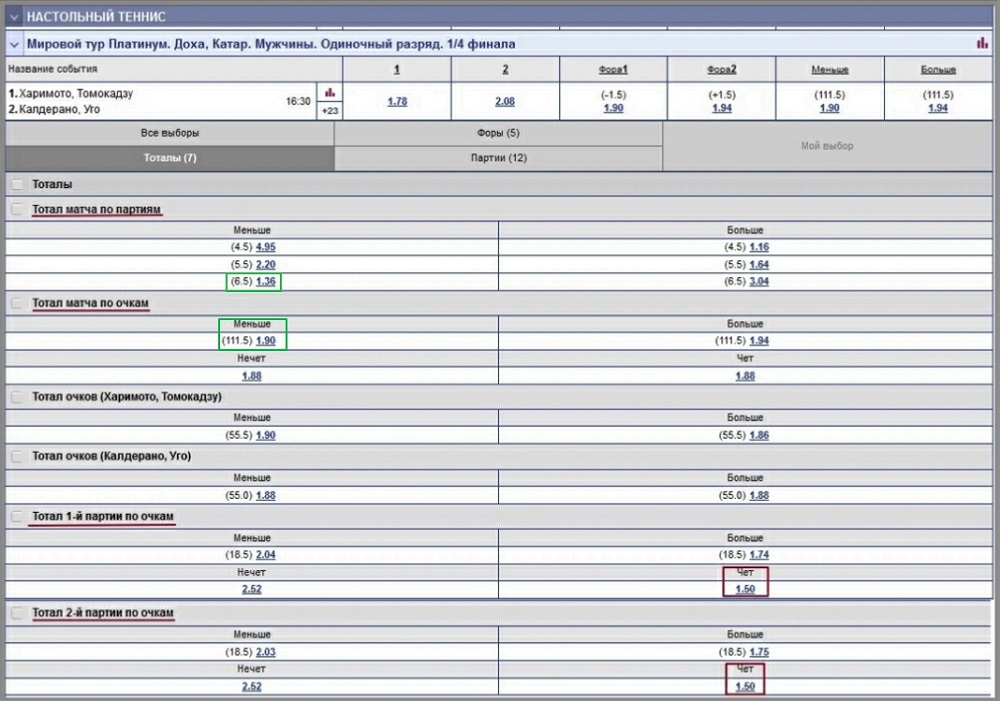Open the statistics icon beside the 16:30 match time
This screenshot has width=1000, height=701.
[330, 92]
